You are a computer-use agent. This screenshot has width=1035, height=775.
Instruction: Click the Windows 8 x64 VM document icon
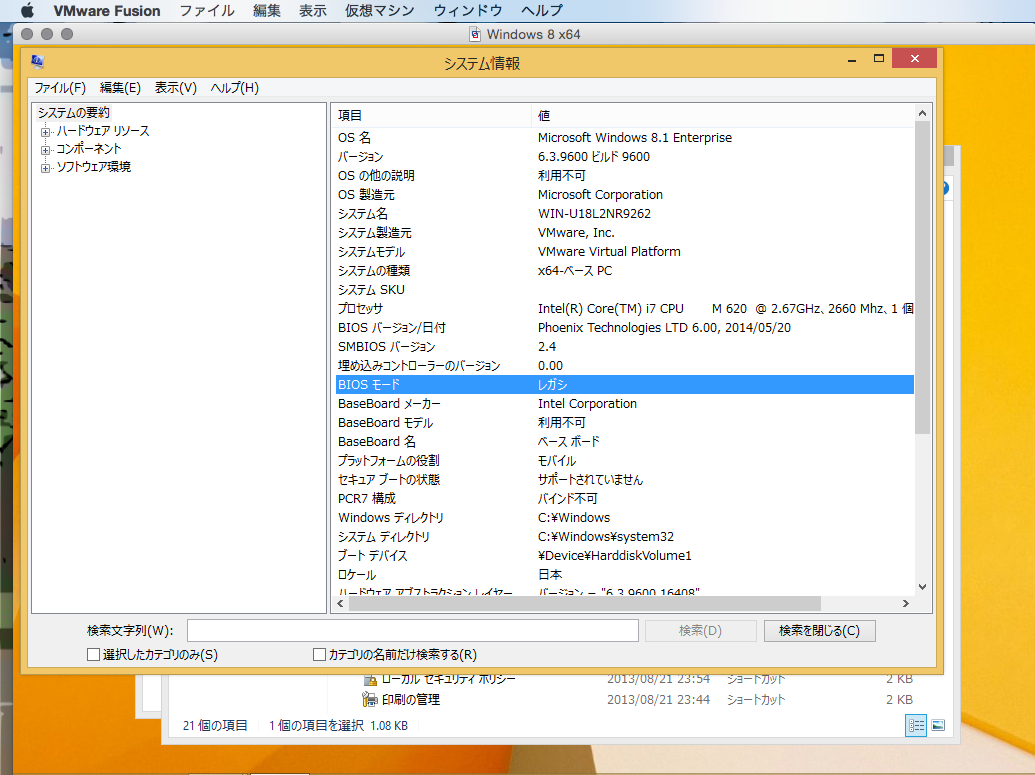tap(475, 34)
